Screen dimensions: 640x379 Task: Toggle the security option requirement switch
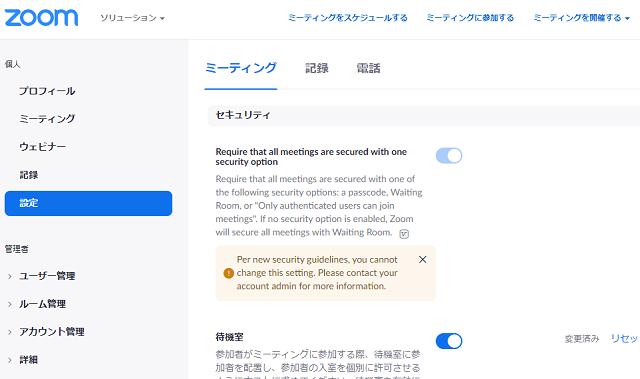coord(449,155)
